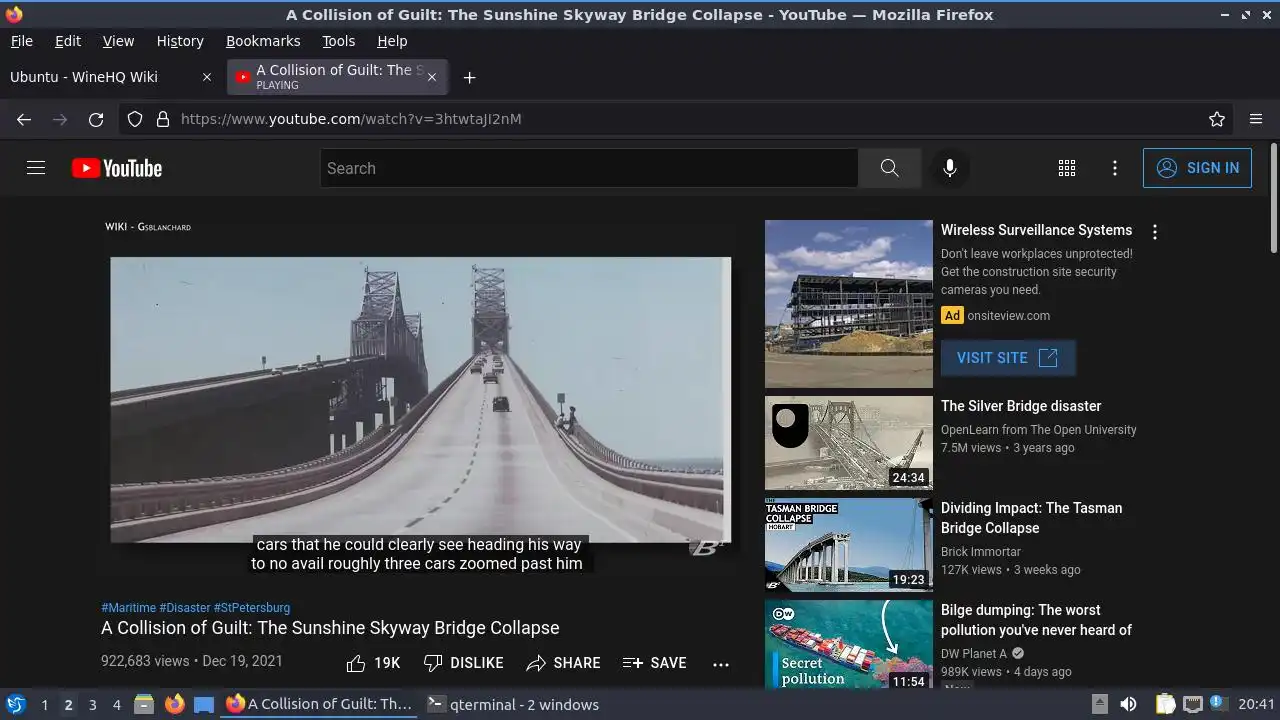1280x720 pixels.
Task: Switch to qterminal in the taskbar
Action: 513,704
